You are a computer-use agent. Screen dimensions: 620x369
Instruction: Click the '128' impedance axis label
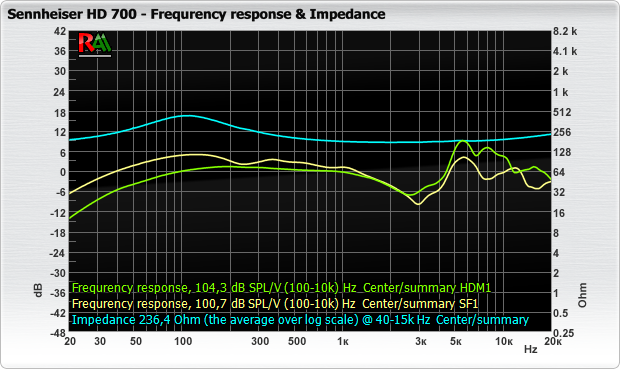(562, 153)
